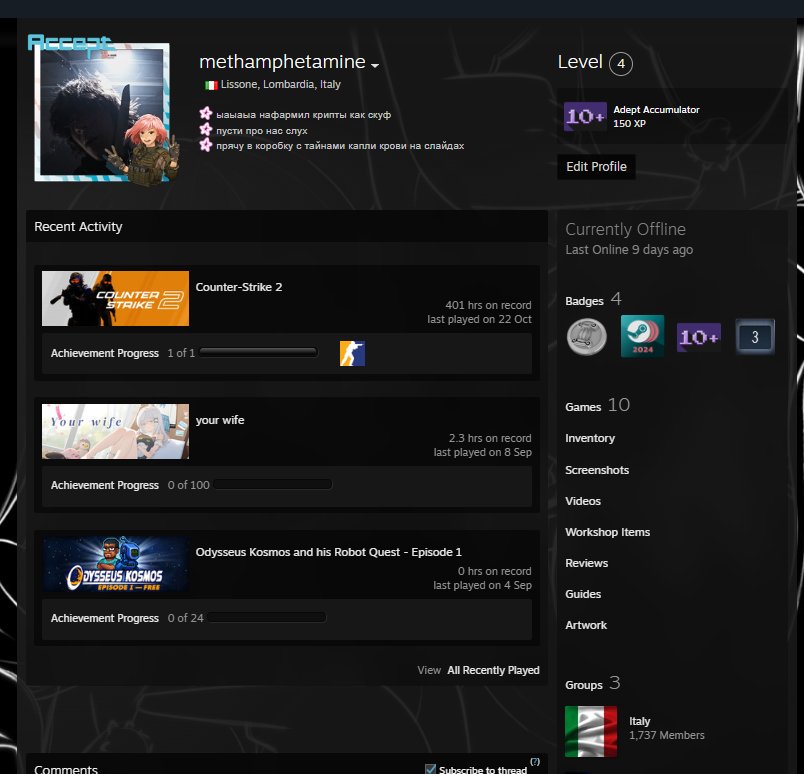Click the pink flag beside the first profile line
Screen dimensions: 804x774
[x=205, y=113]
